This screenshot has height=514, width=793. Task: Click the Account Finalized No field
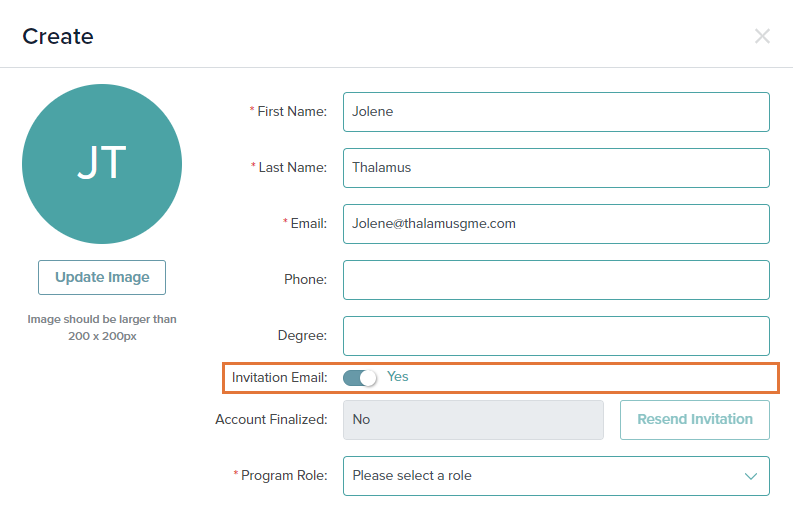(473, 420)
